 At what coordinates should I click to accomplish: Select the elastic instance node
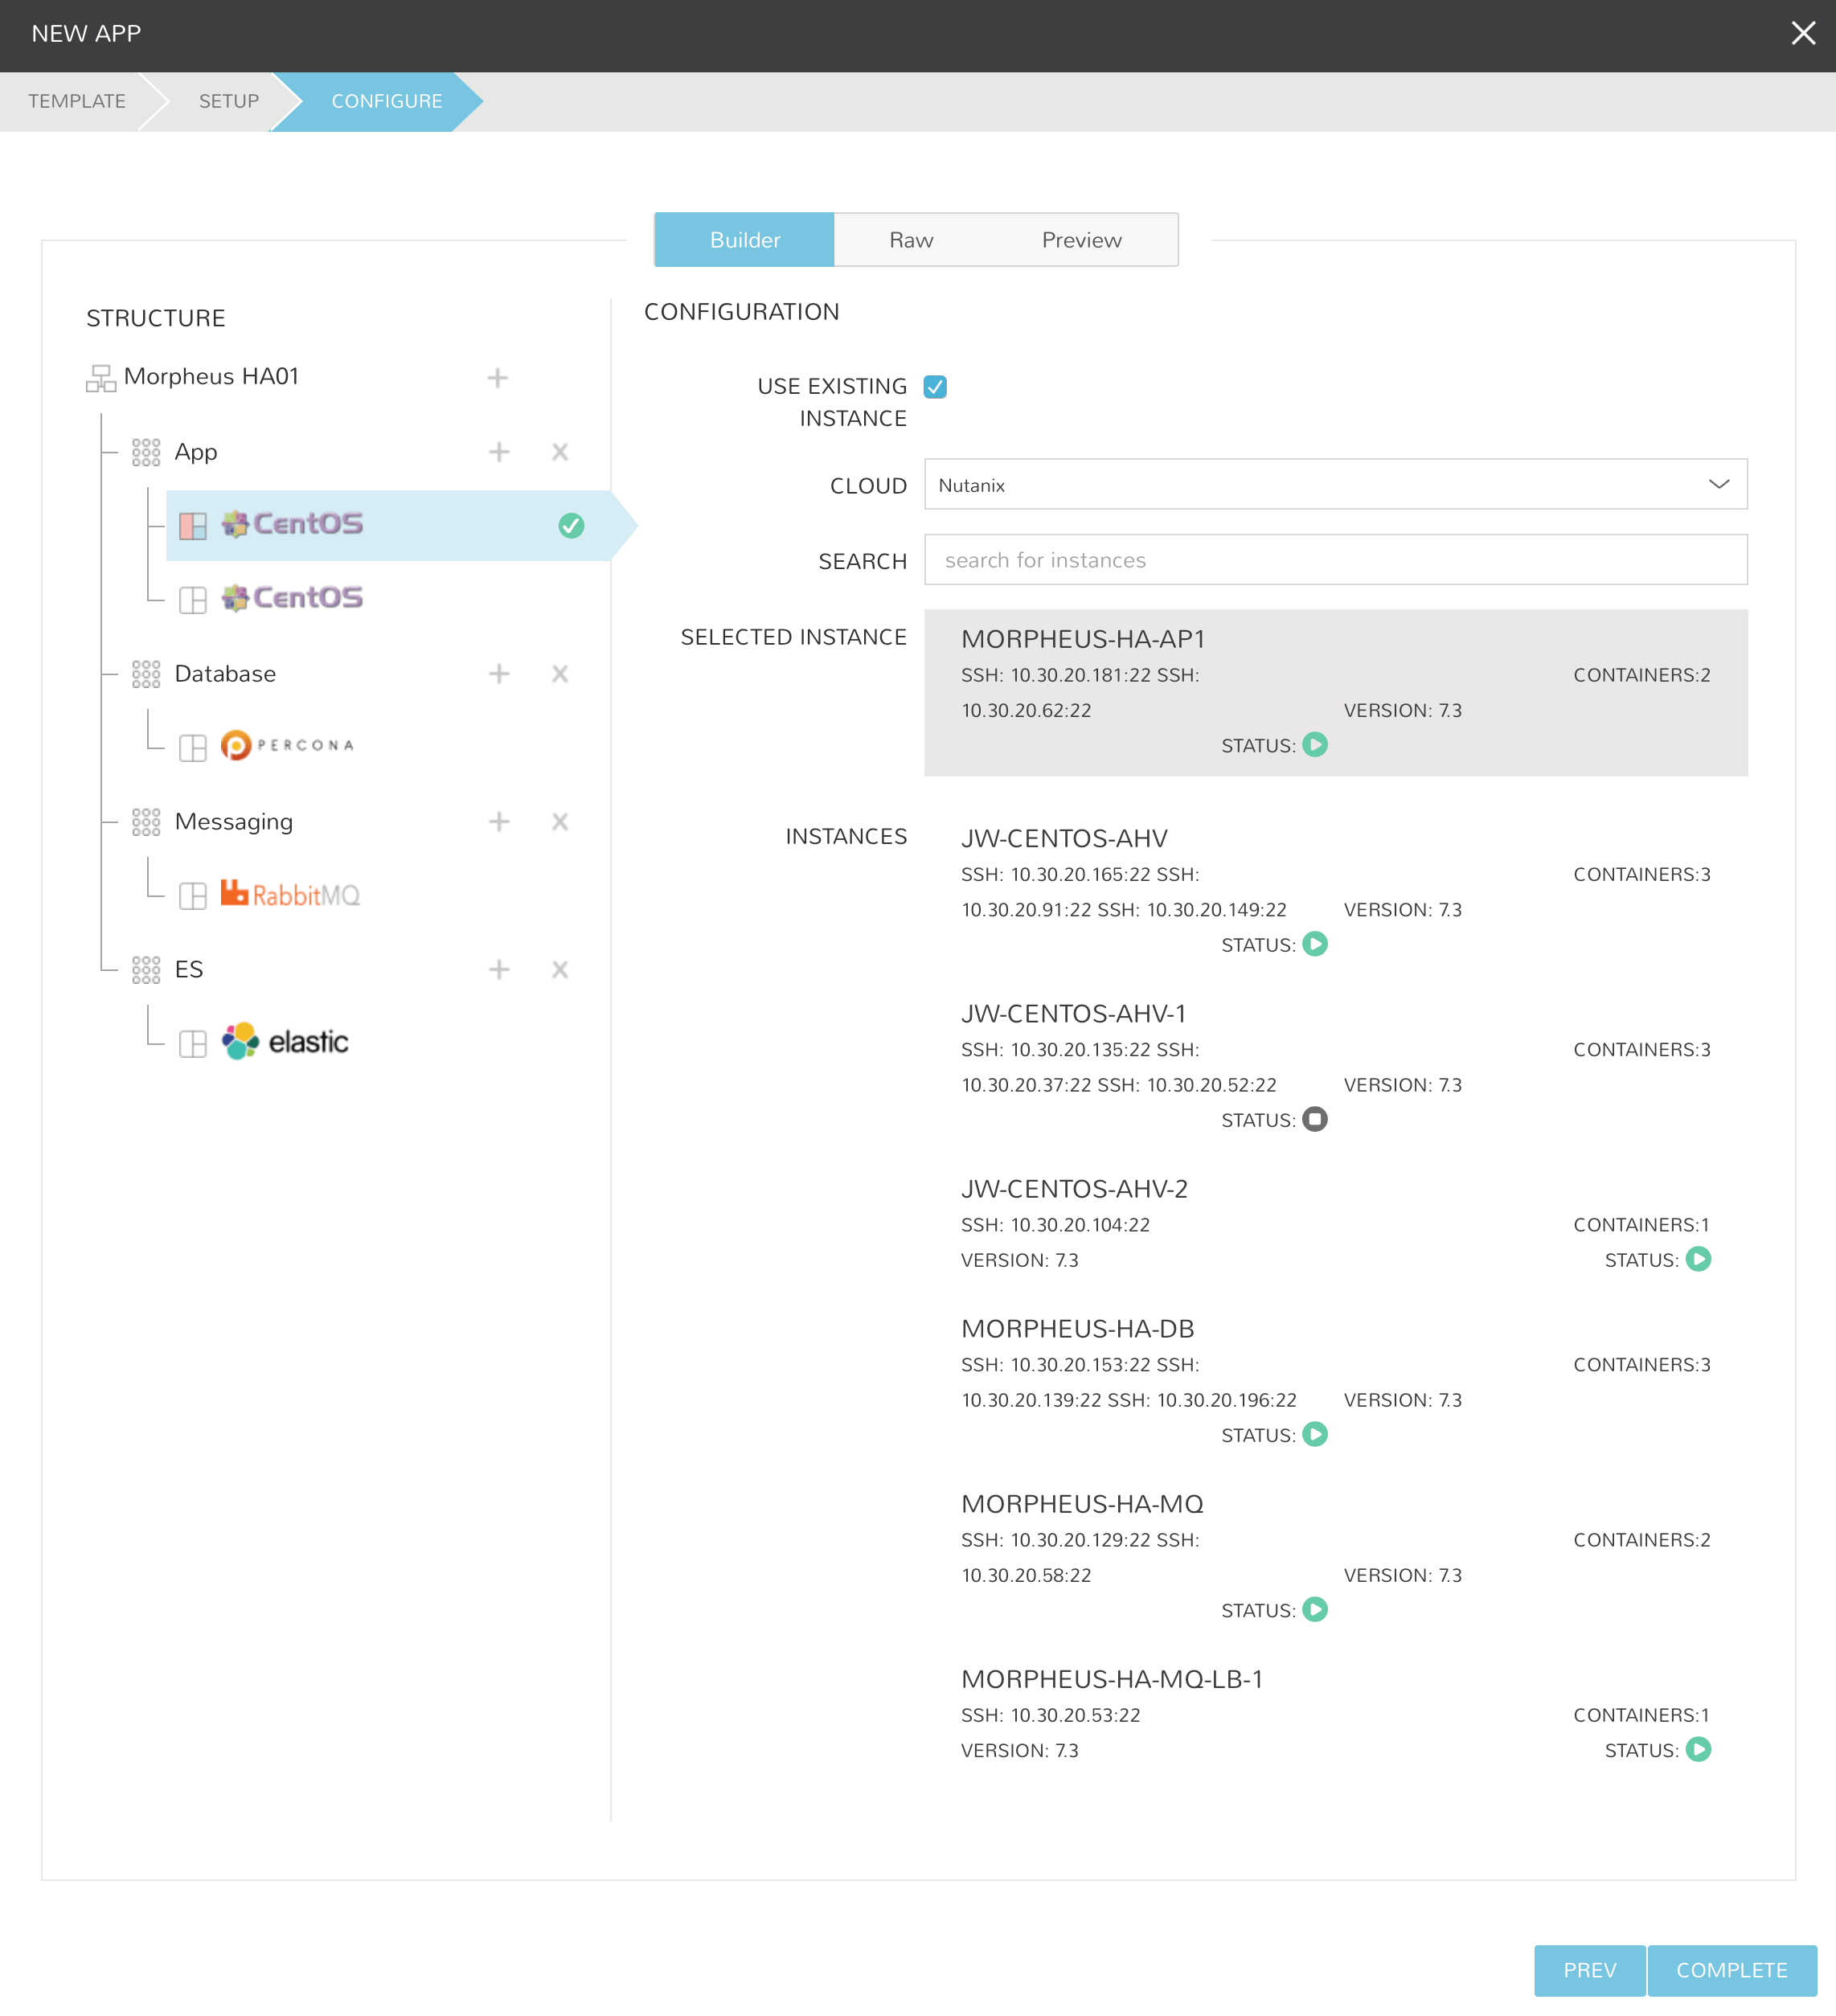(x=285, y=1042)
